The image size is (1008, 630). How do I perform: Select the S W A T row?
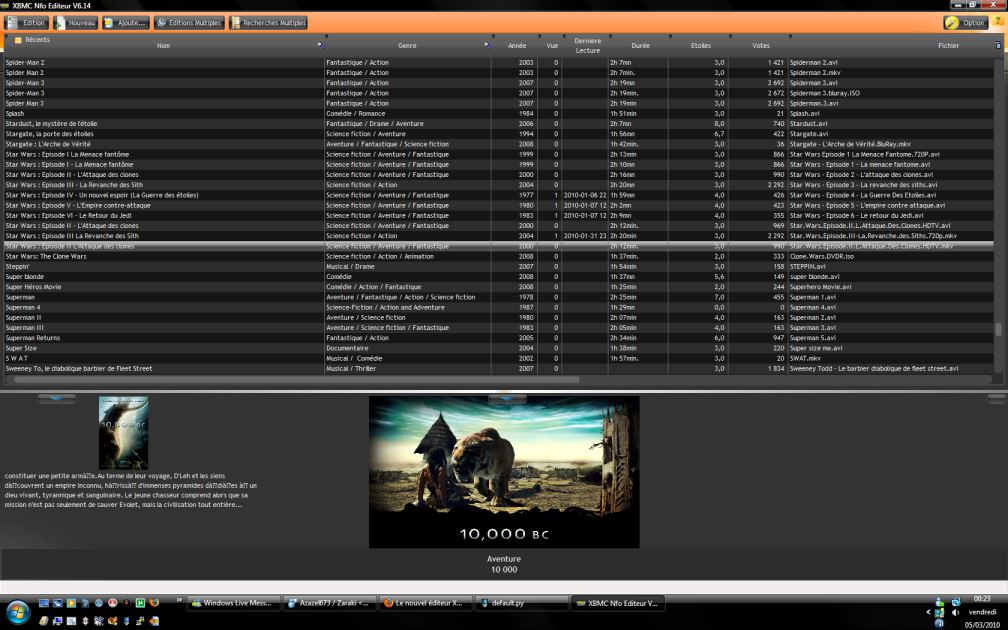[x=498, y=359]
